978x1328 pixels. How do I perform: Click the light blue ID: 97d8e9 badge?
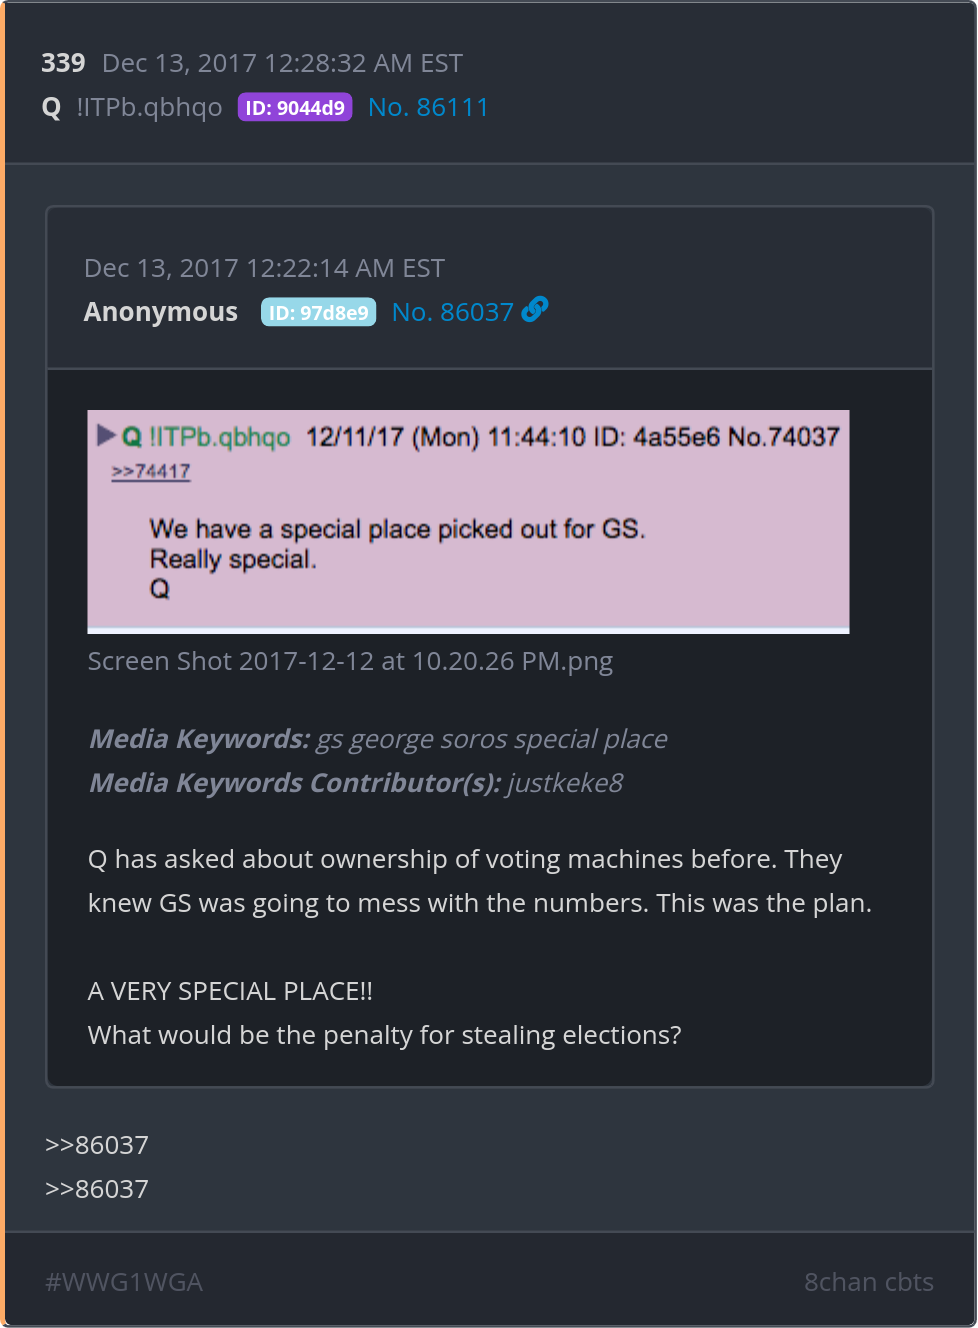point(318,312)
